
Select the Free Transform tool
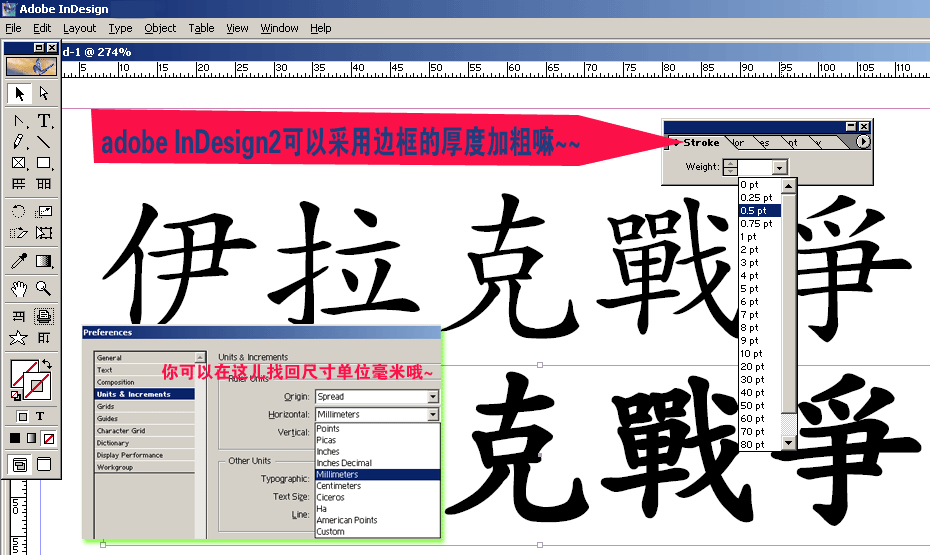pos(44,232)
